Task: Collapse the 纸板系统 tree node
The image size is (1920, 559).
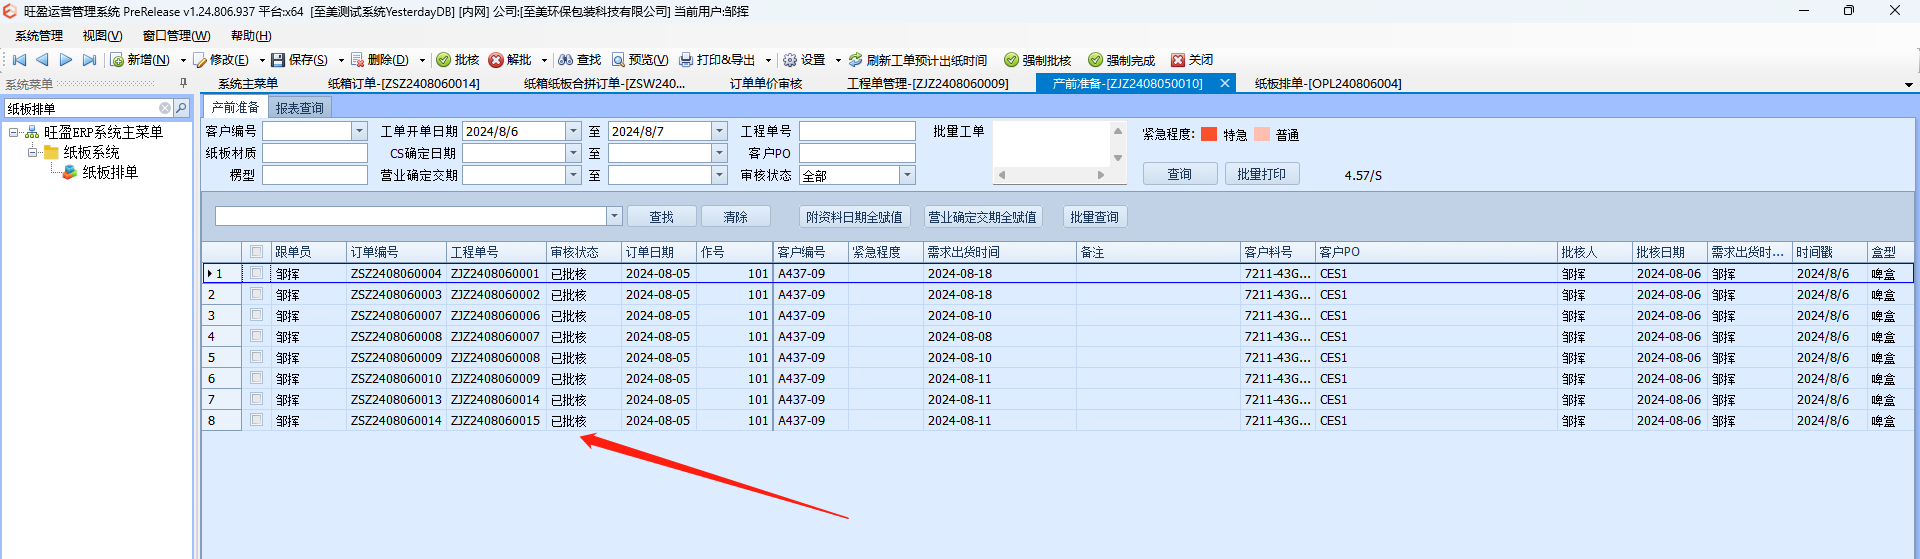Action: (32, 152)
